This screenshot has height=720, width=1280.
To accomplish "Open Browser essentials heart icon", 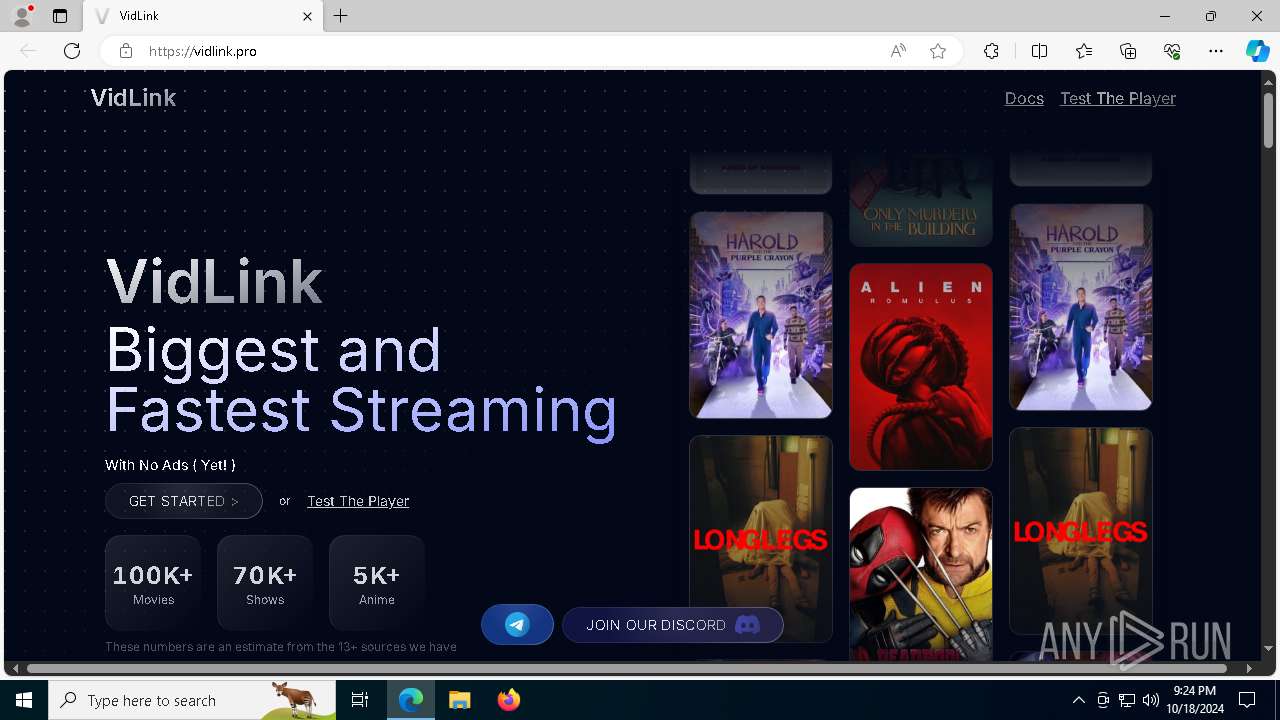I will click(x=1172, y=51).
